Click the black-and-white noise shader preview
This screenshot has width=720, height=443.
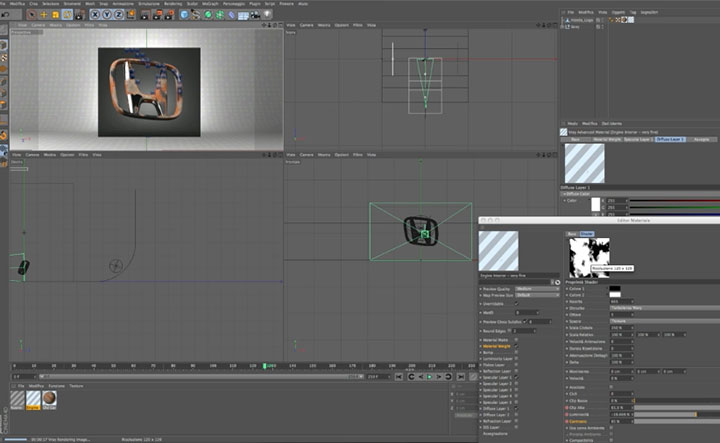coord(590,258)
